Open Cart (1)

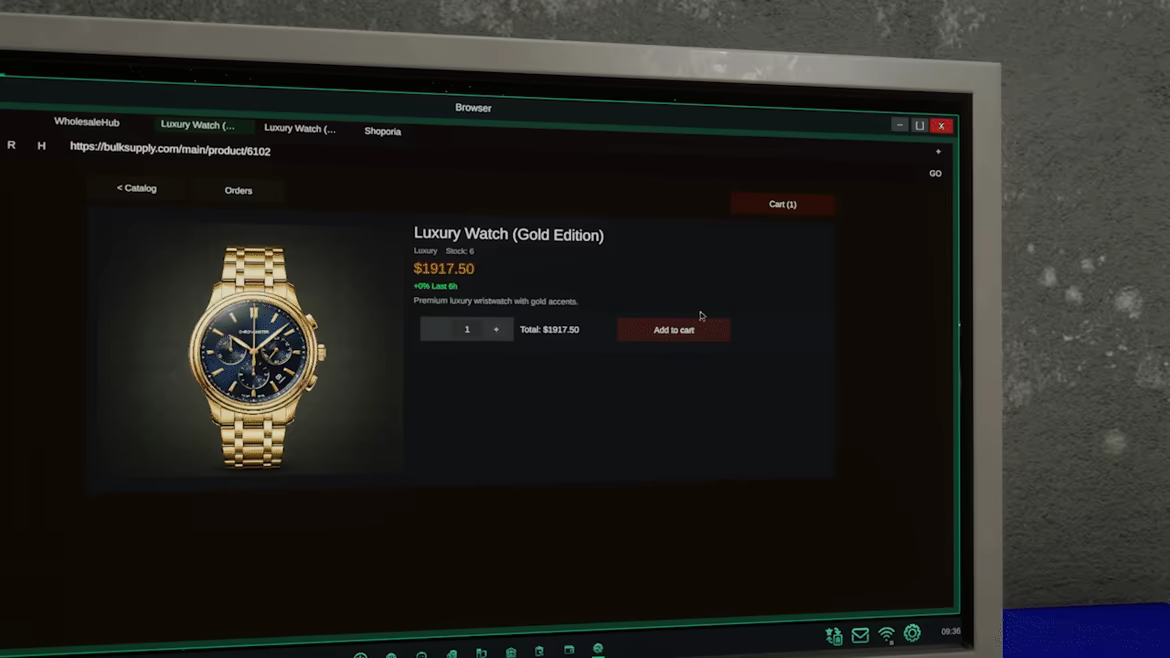[783, 204]
